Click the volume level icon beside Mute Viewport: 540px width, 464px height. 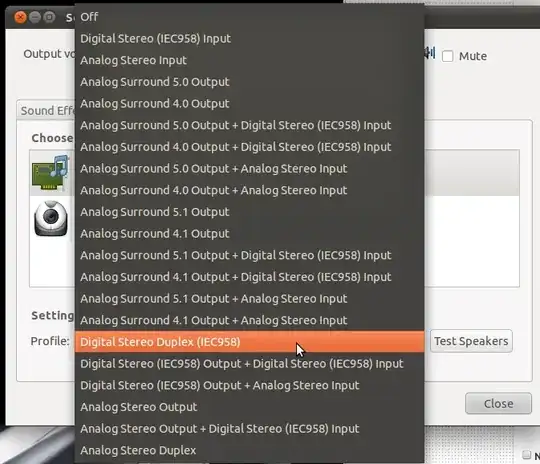pyautogui.click(x=430, y=54)
